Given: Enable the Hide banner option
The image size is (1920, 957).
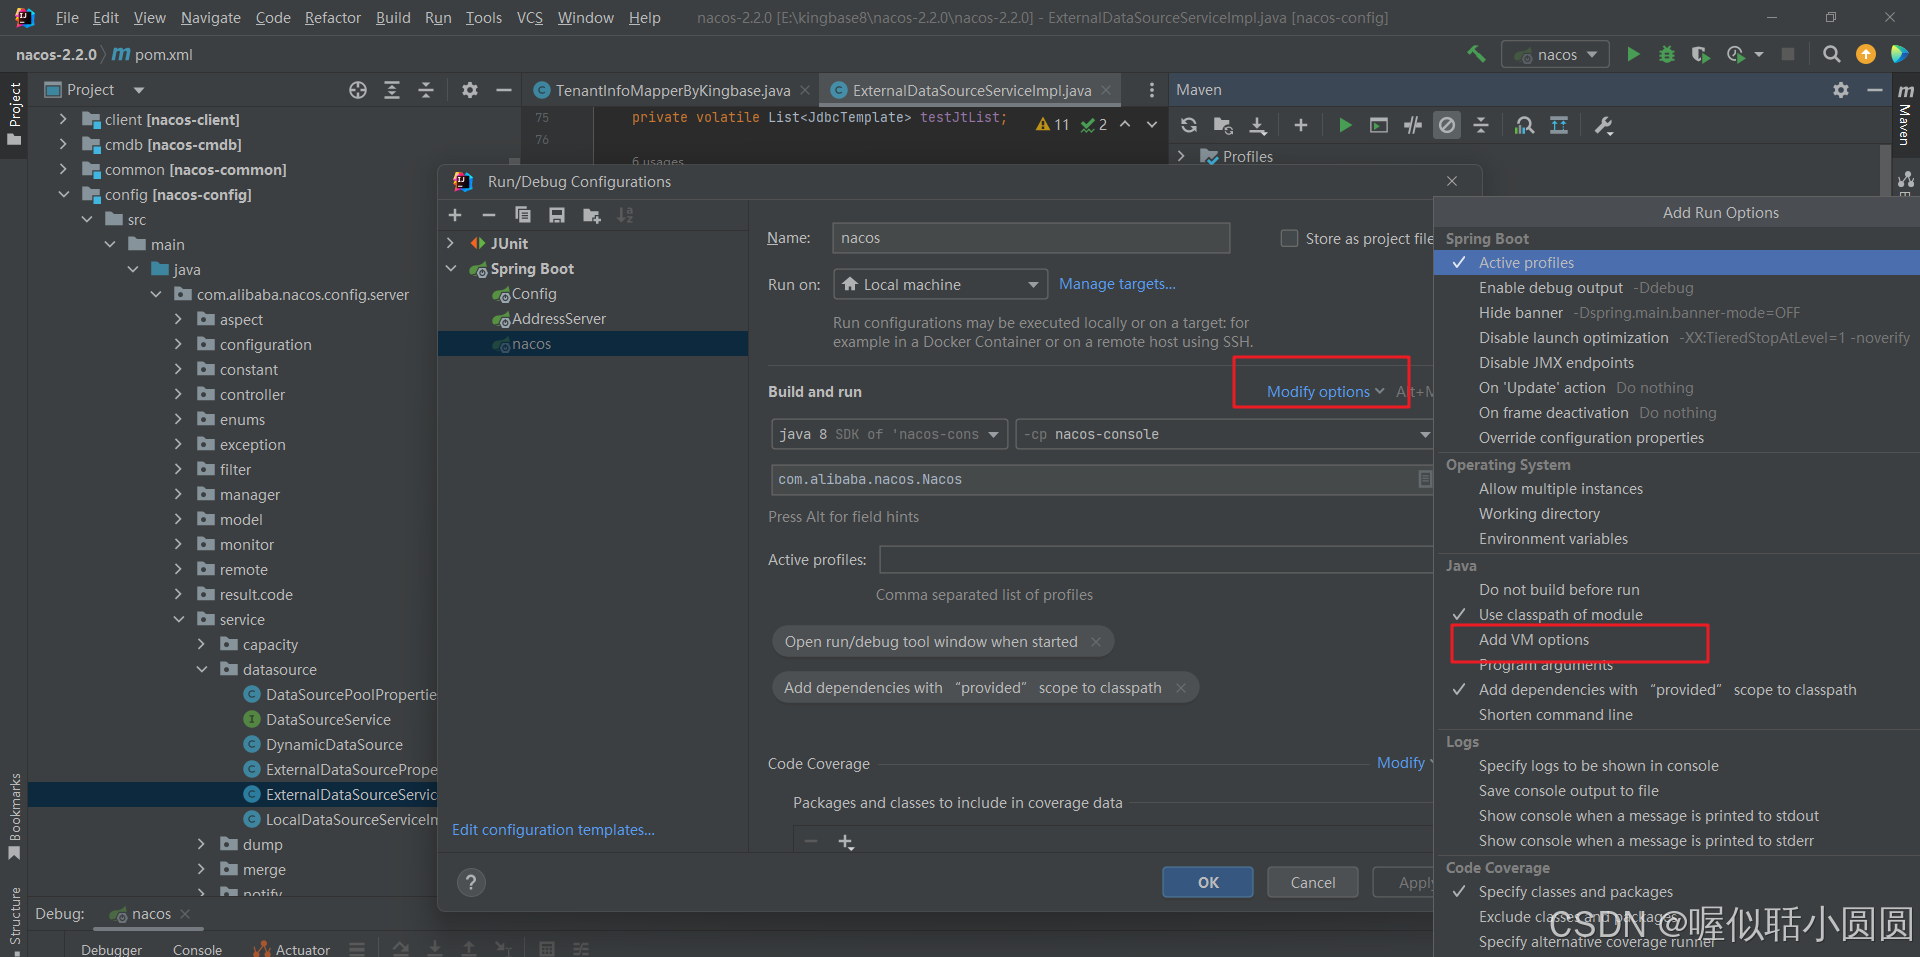Looking at the screenshot, I should 1677,313.
